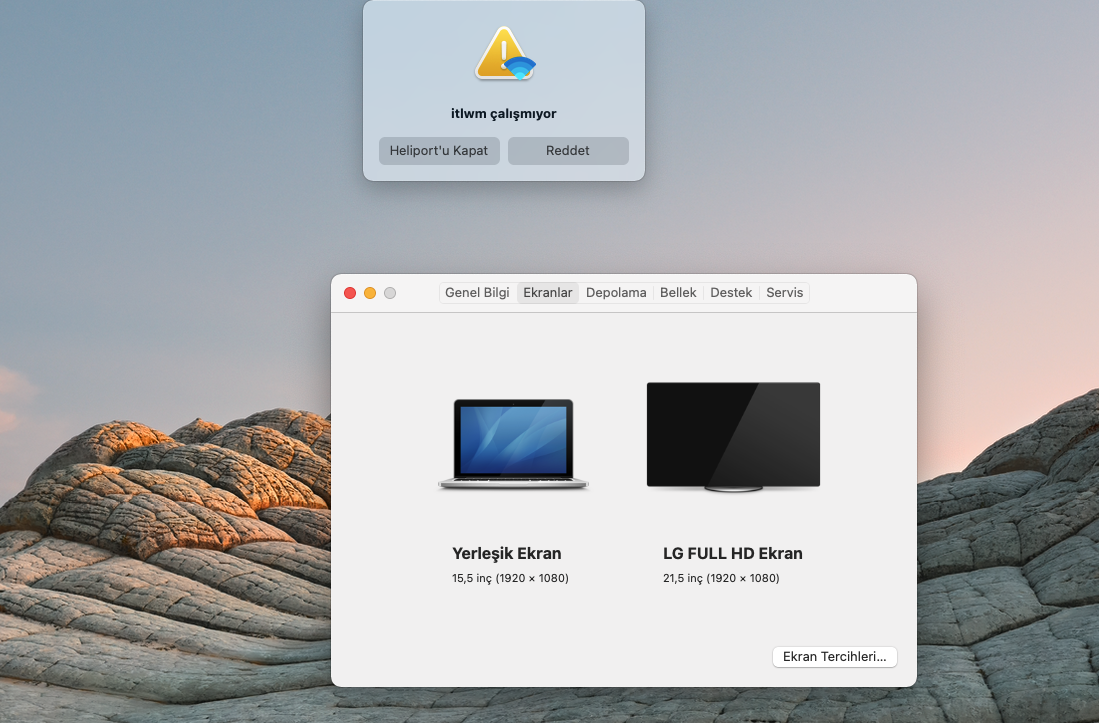Select the built-in laptop display image
The height and width of the screenshot is (723, 1099).
513,443
